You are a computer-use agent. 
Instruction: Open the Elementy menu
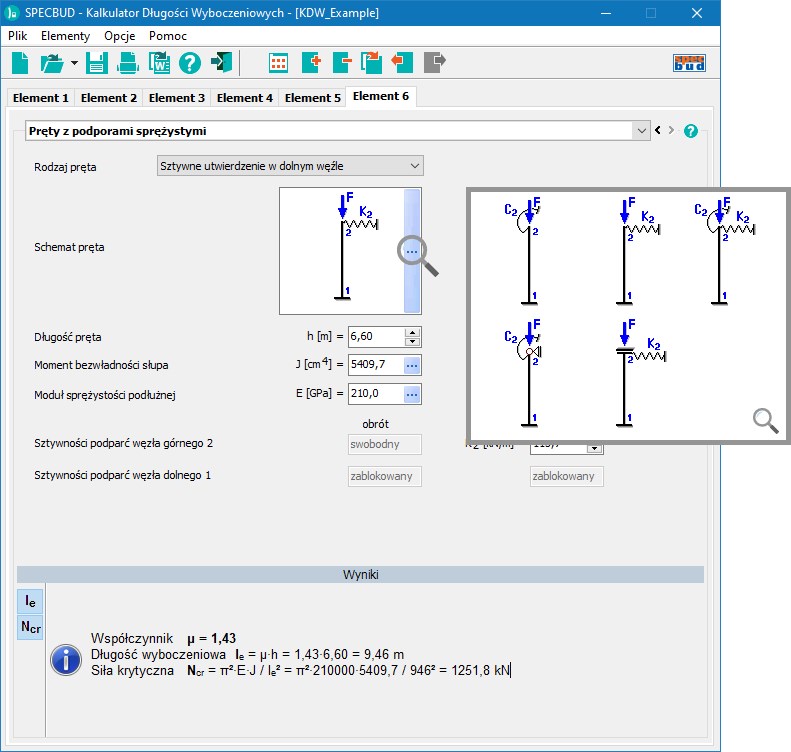tap(65, 35)
